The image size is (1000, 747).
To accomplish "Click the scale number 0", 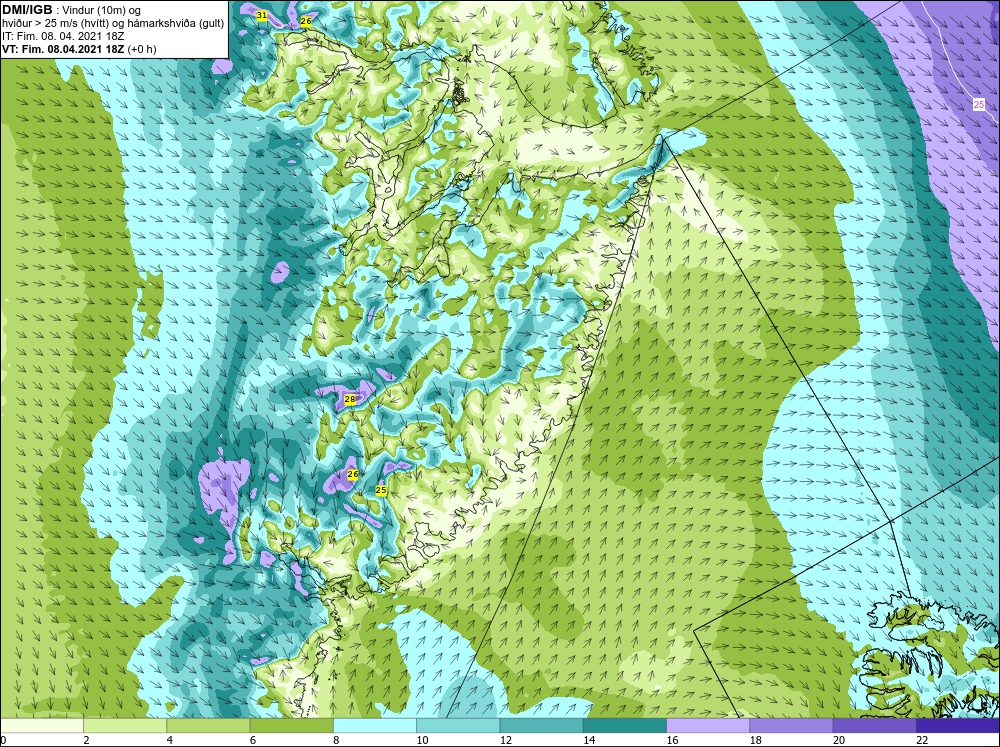I will coord(3,740).
